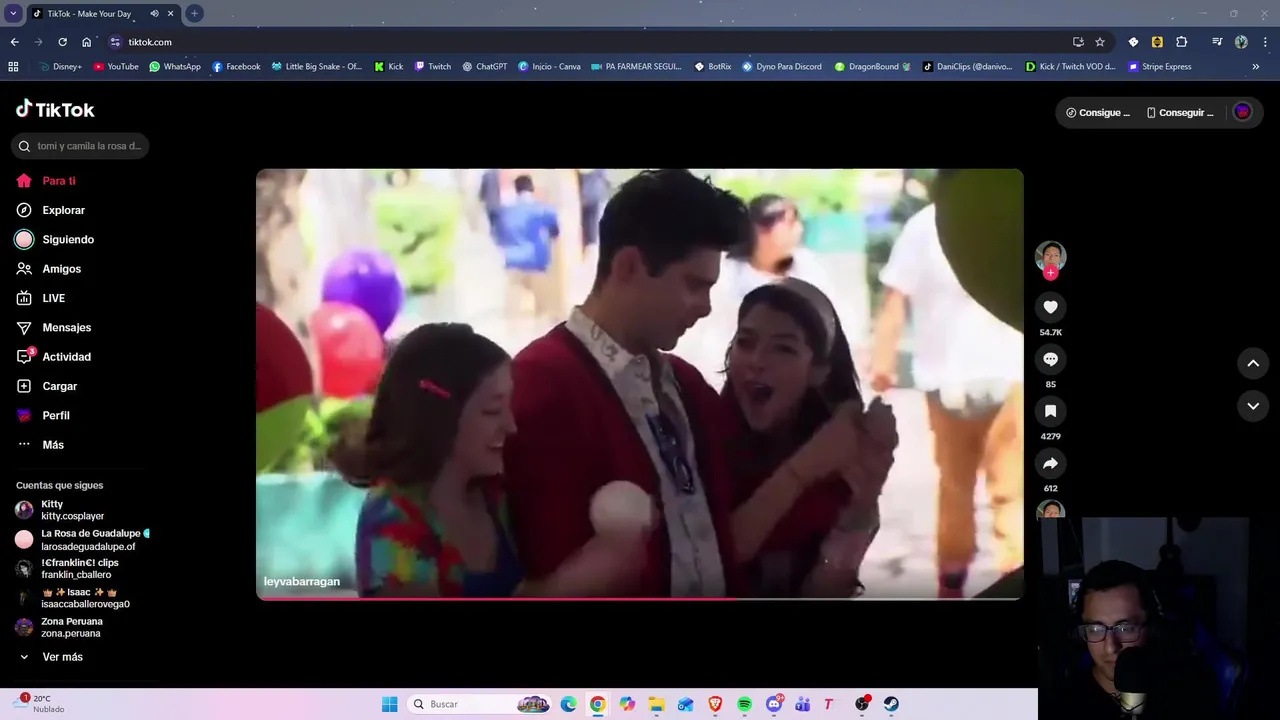
Task: Open Brave browser from the taskbar
Action: click(x=715, y=704)
